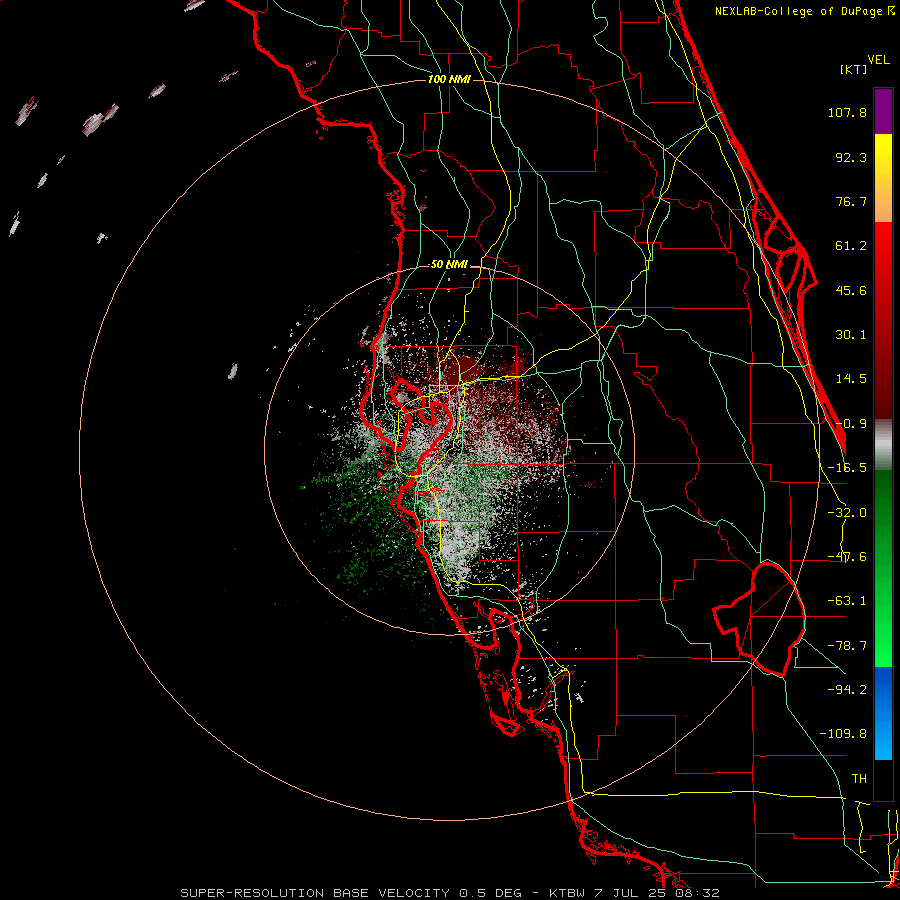The image size is (900, 900).
Task: Click the -47.6 velocity scale value
Action: [847, 557]
